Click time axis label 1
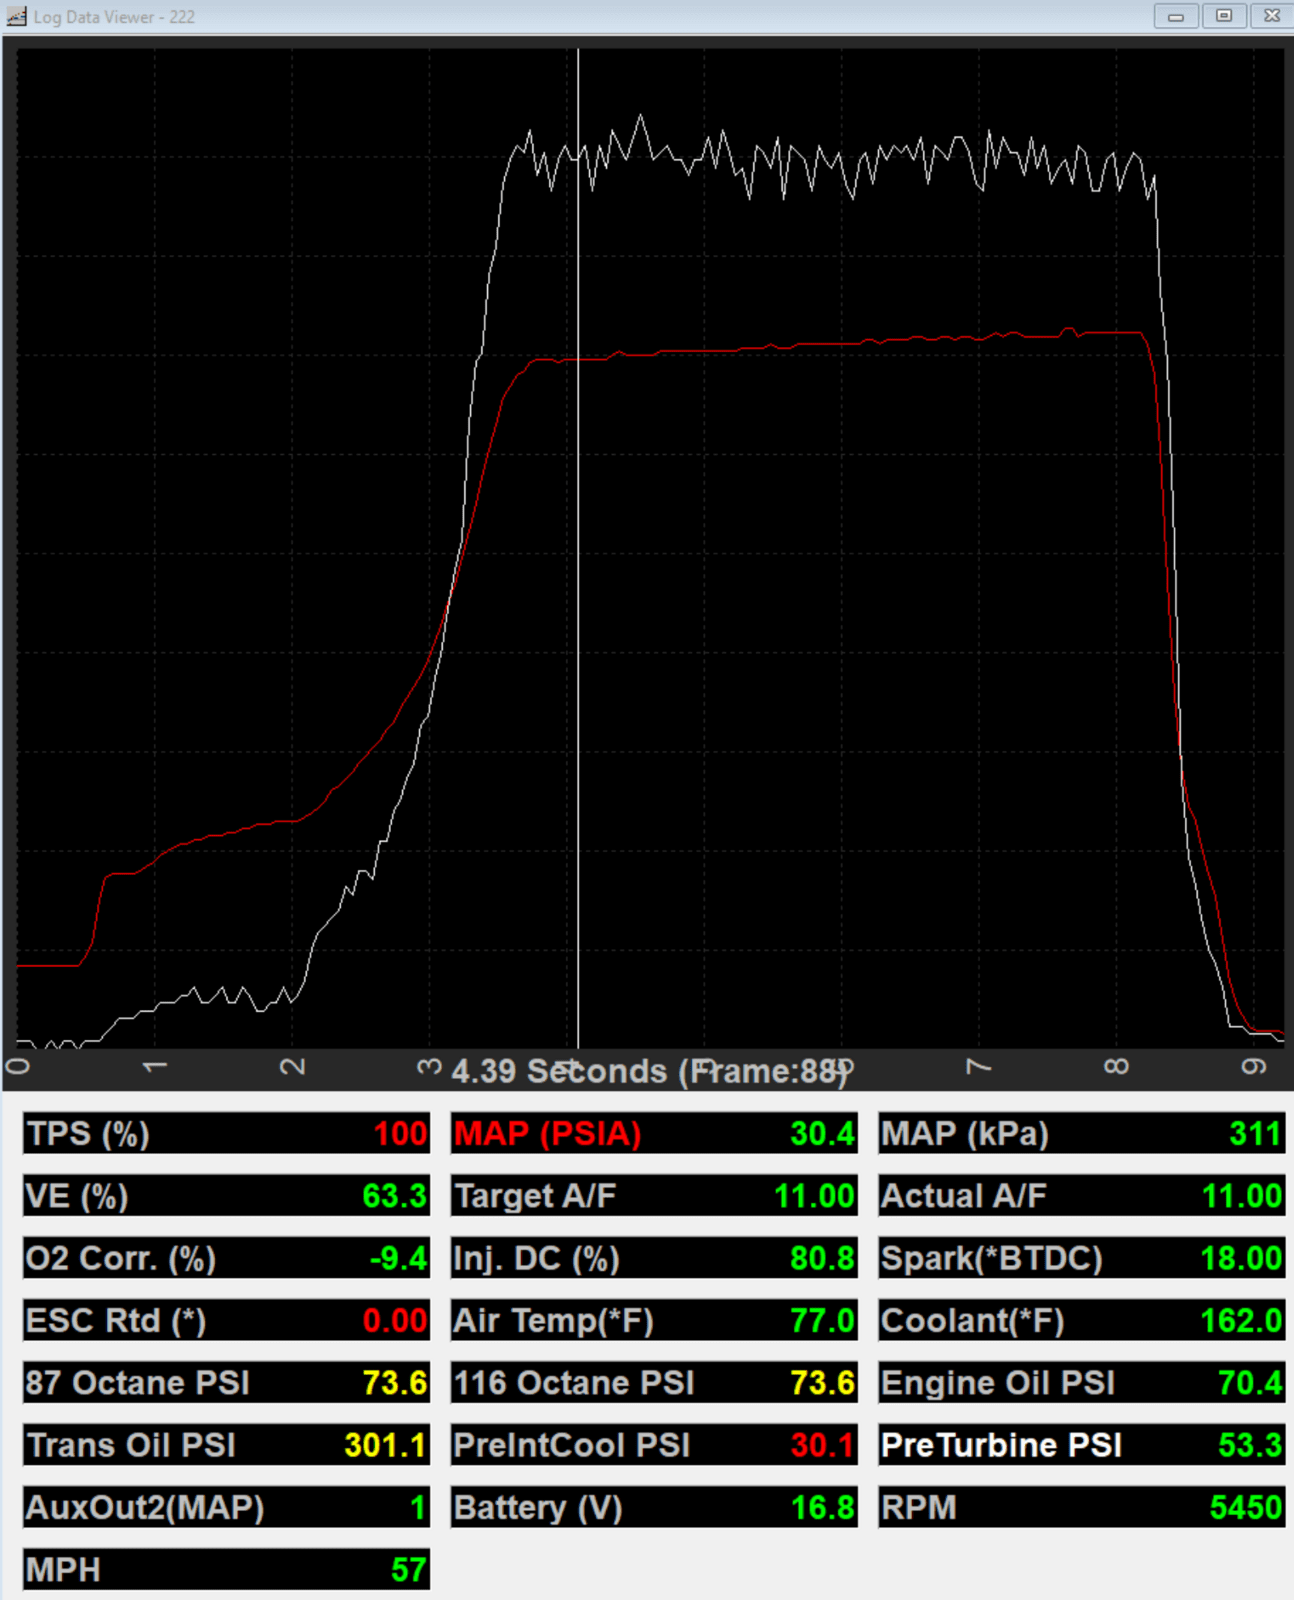This screenshot has width=1294, height=1600. pos(154,1067)
